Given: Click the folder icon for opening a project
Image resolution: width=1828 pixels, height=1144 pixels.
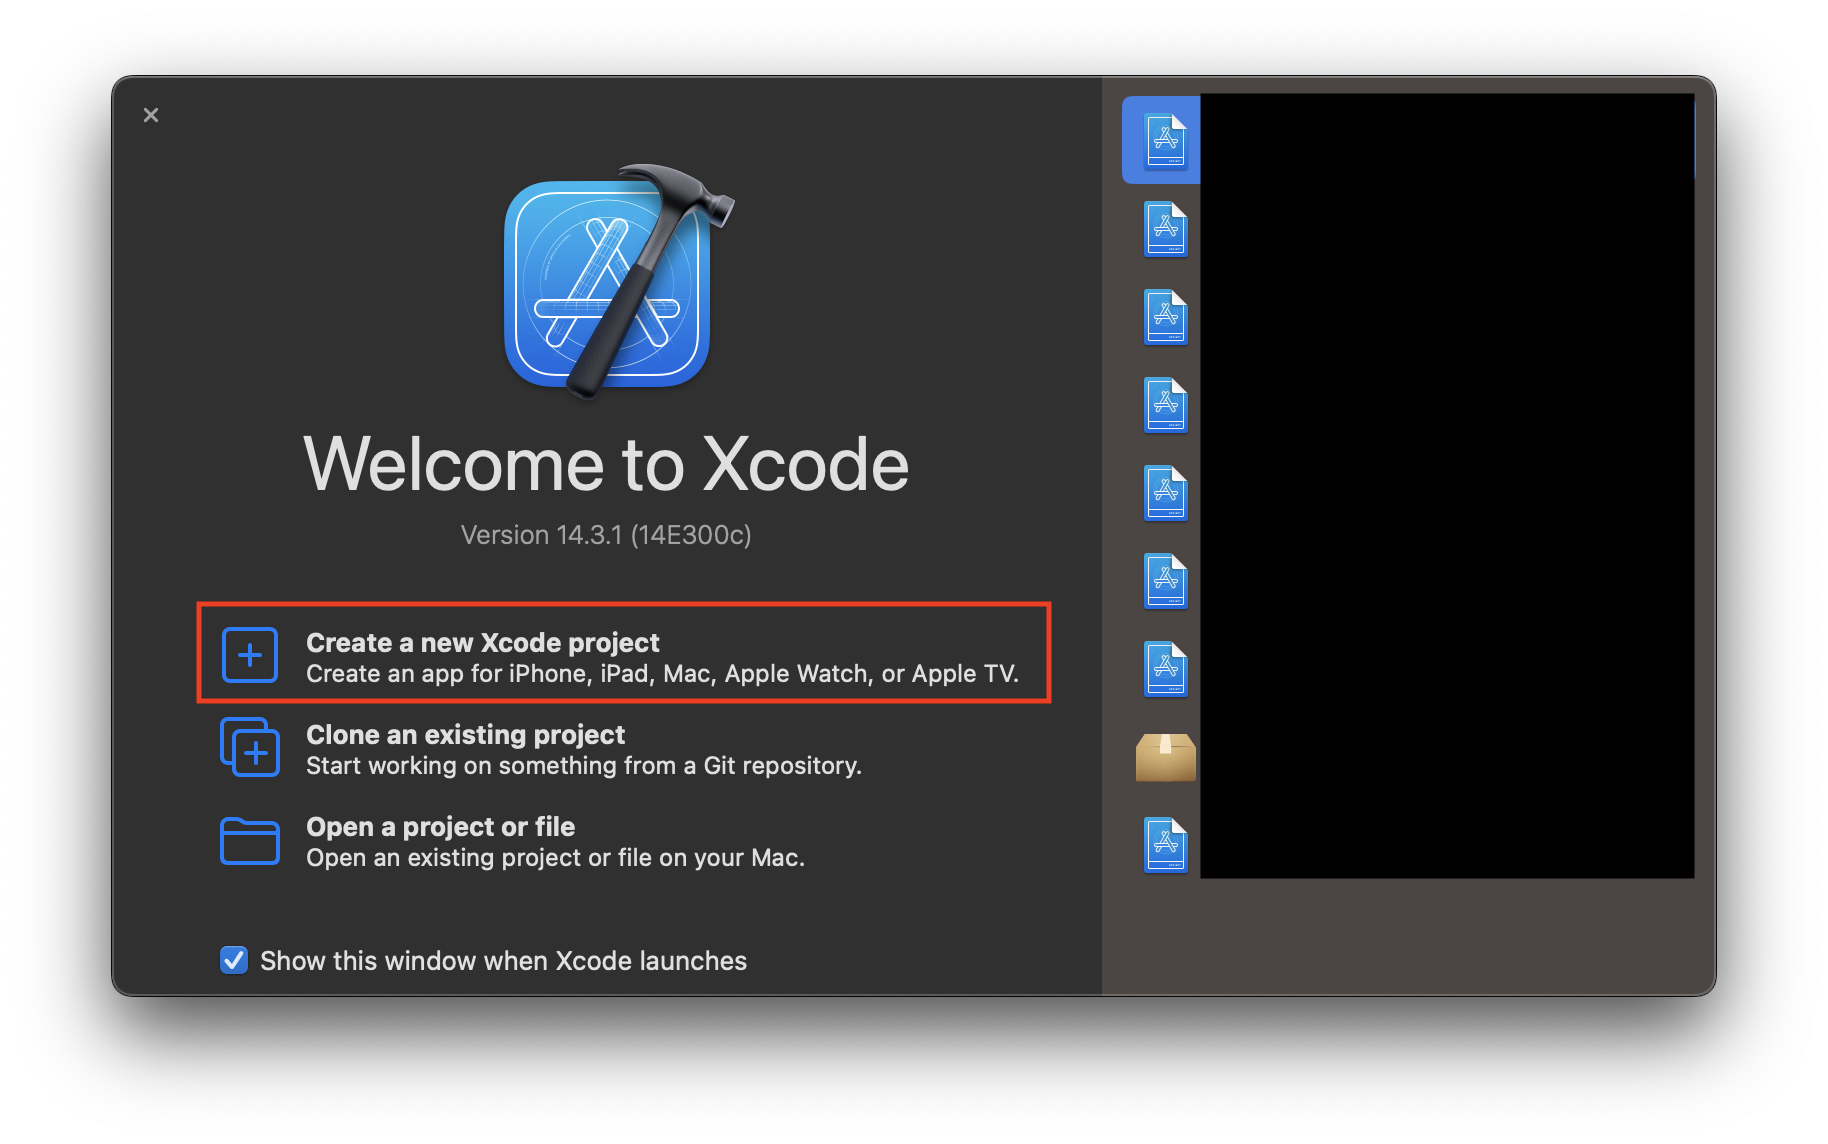Looking at the screenshot, I should coord(250,840).
